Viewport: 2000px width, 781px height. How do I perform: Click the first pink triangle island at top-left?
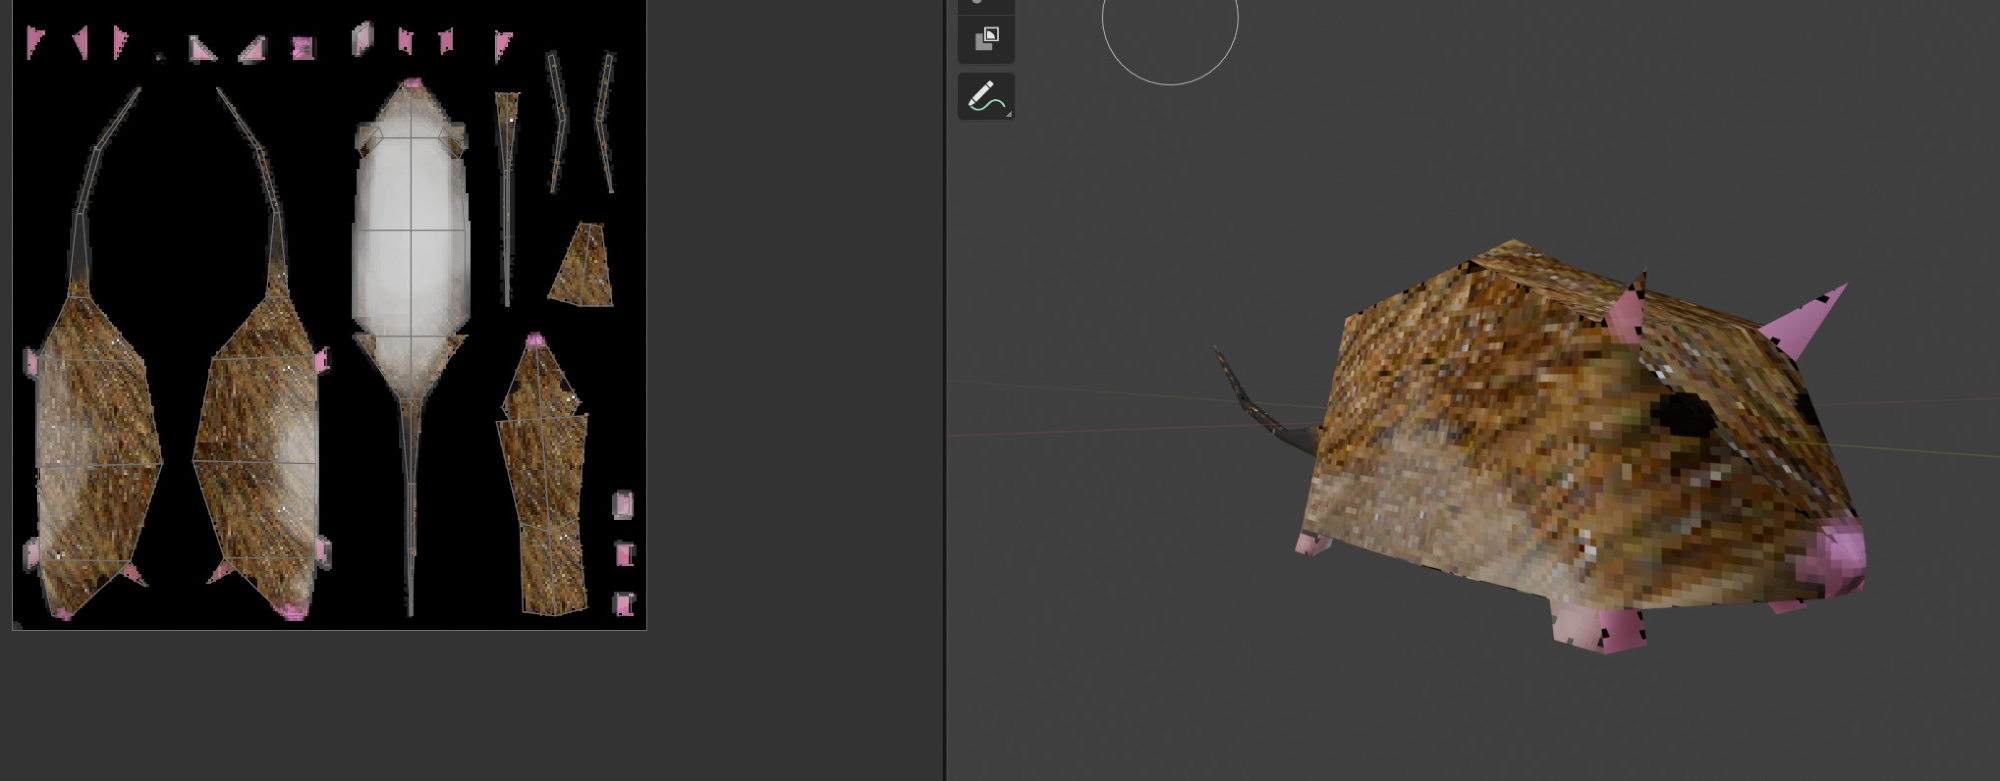[35, 41]
